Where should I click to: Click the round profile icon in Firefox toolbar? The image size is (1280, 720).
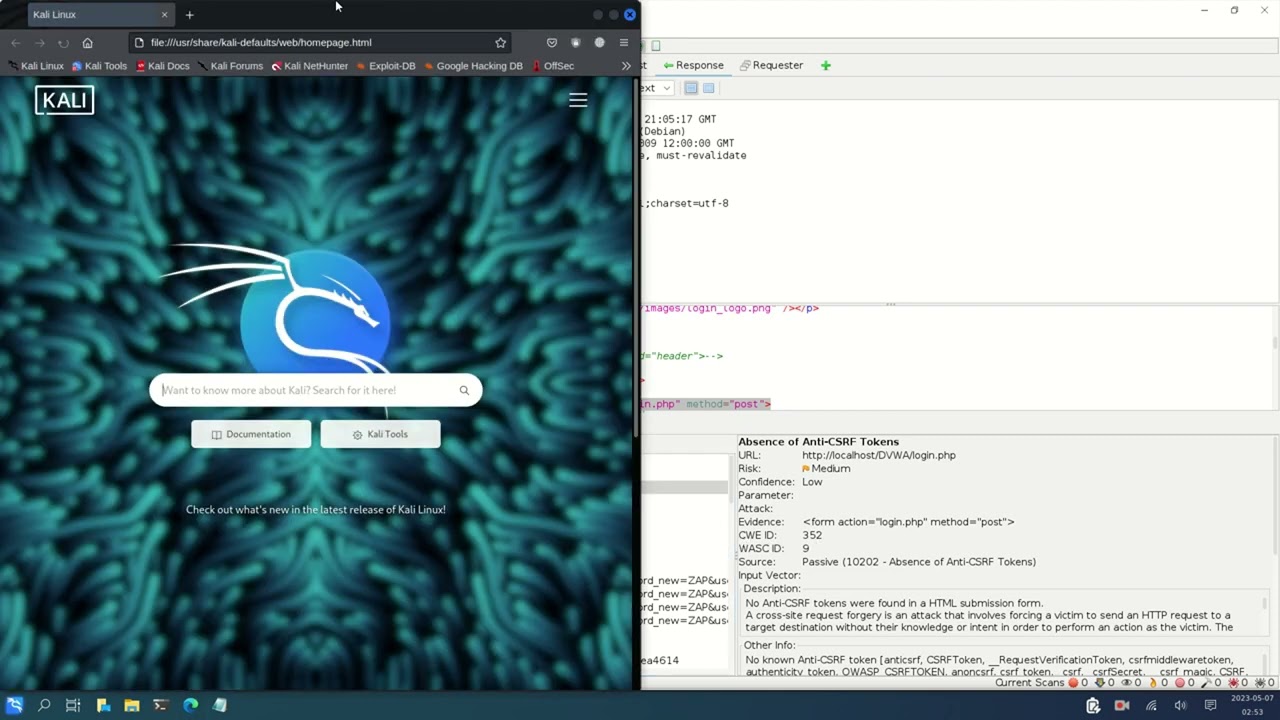599,42
